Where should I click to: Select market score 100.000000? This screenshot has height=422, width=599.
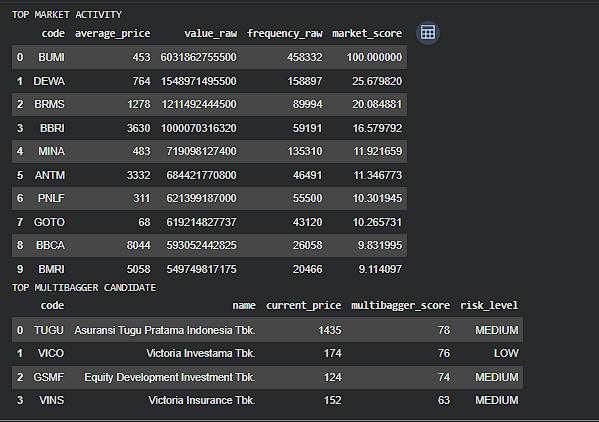pyautogui.click(x=374, y=57)
